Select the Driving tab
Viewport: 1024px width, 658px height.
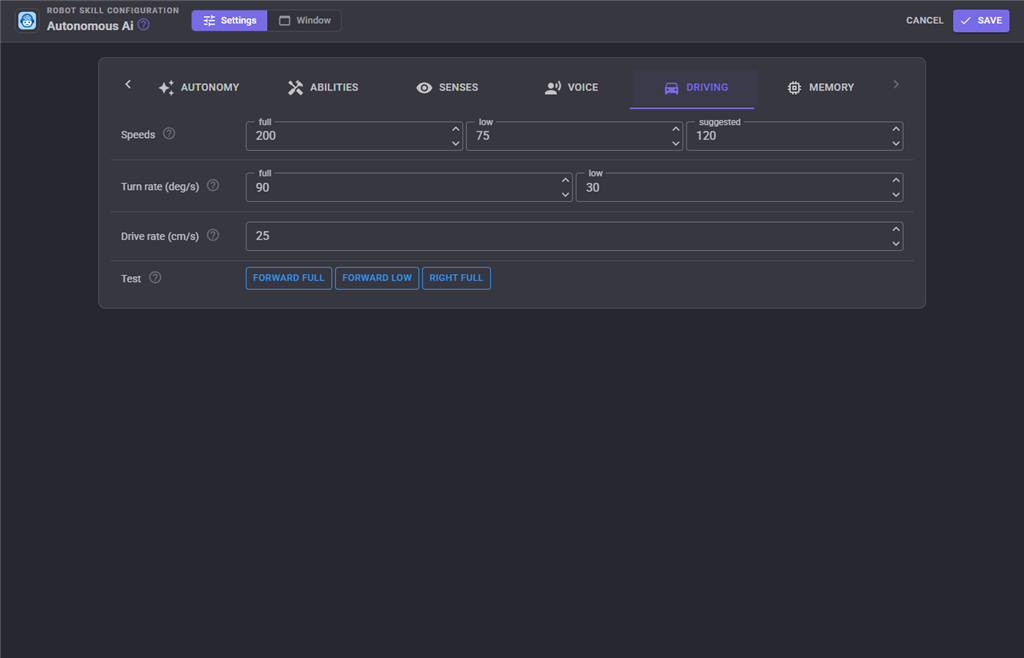pos(696,87)
